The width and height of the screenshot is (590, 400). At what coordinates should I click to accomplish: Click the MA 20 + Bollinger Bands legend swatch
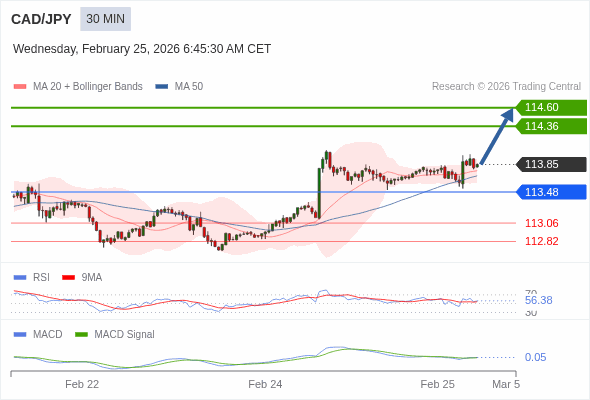[20, 87]
